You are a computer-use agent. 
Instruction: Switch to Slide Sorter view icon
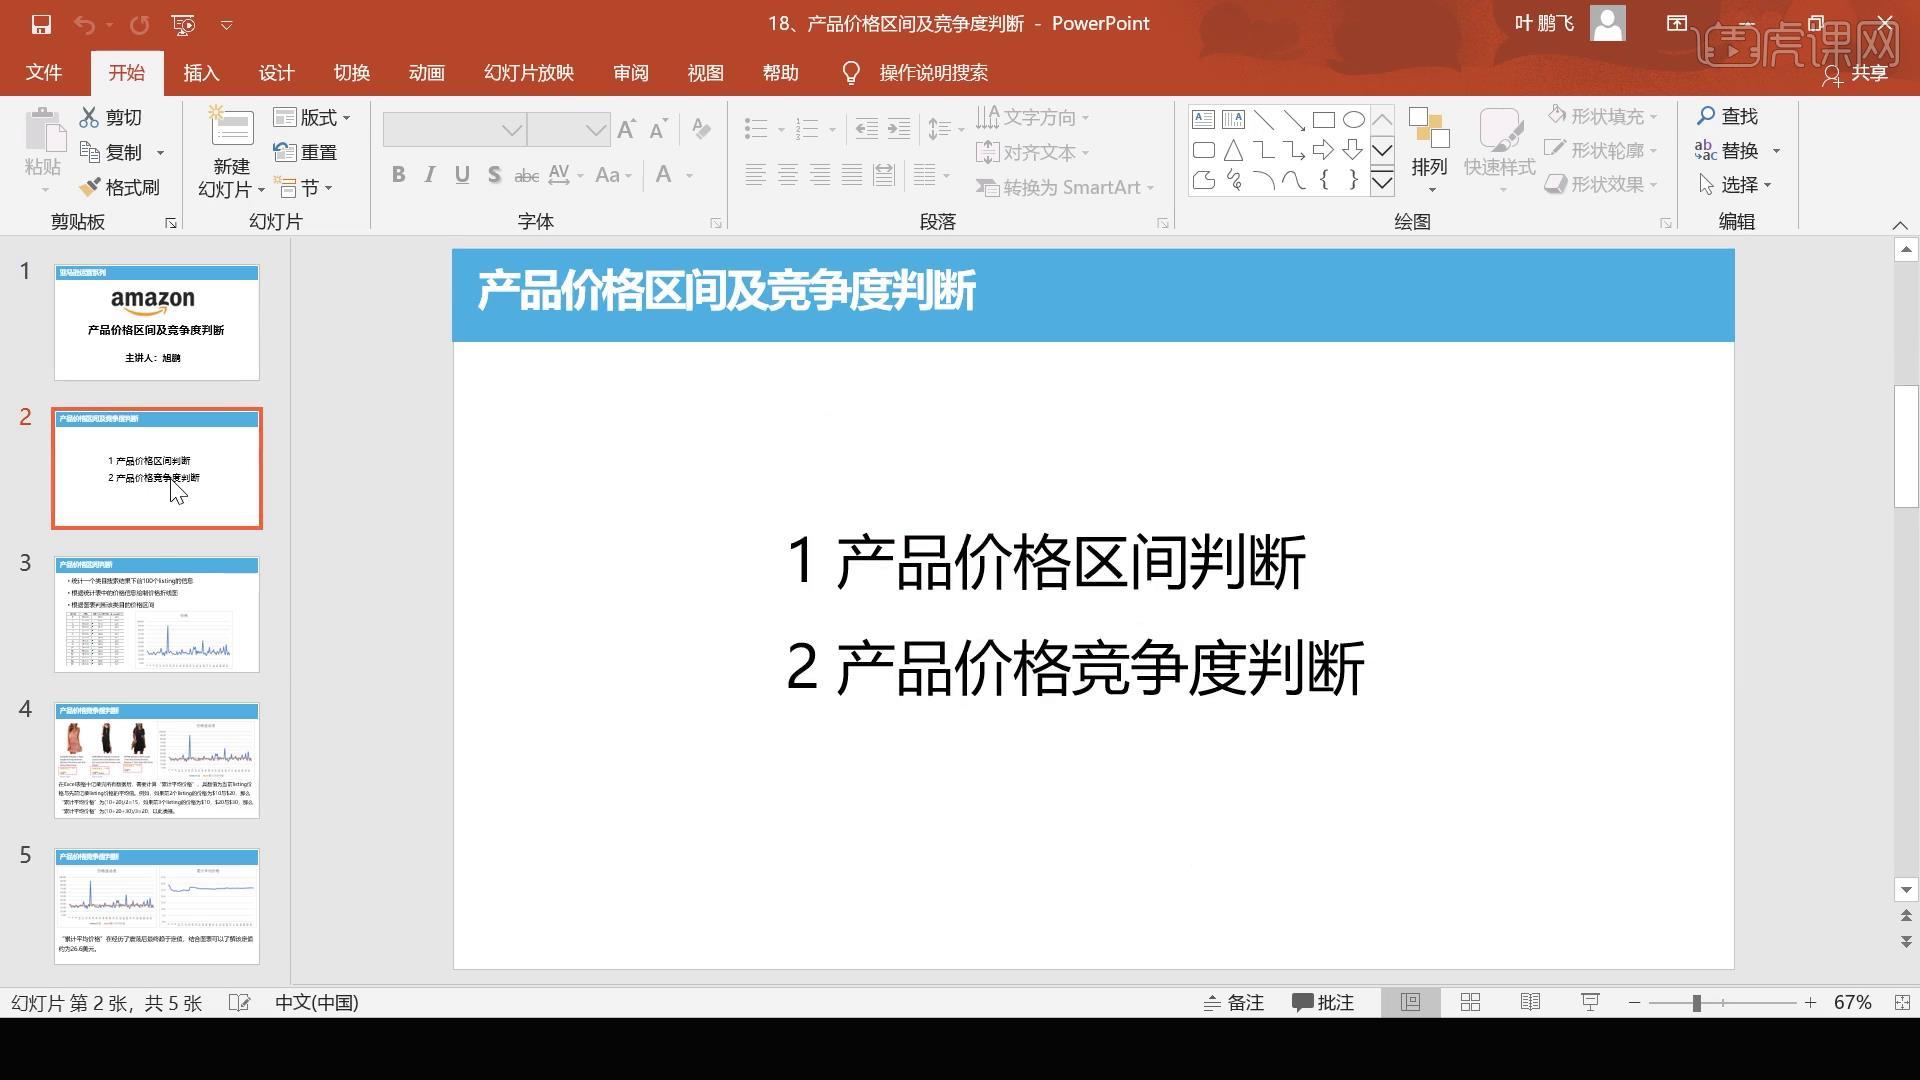click(x=1470, y=1002)
